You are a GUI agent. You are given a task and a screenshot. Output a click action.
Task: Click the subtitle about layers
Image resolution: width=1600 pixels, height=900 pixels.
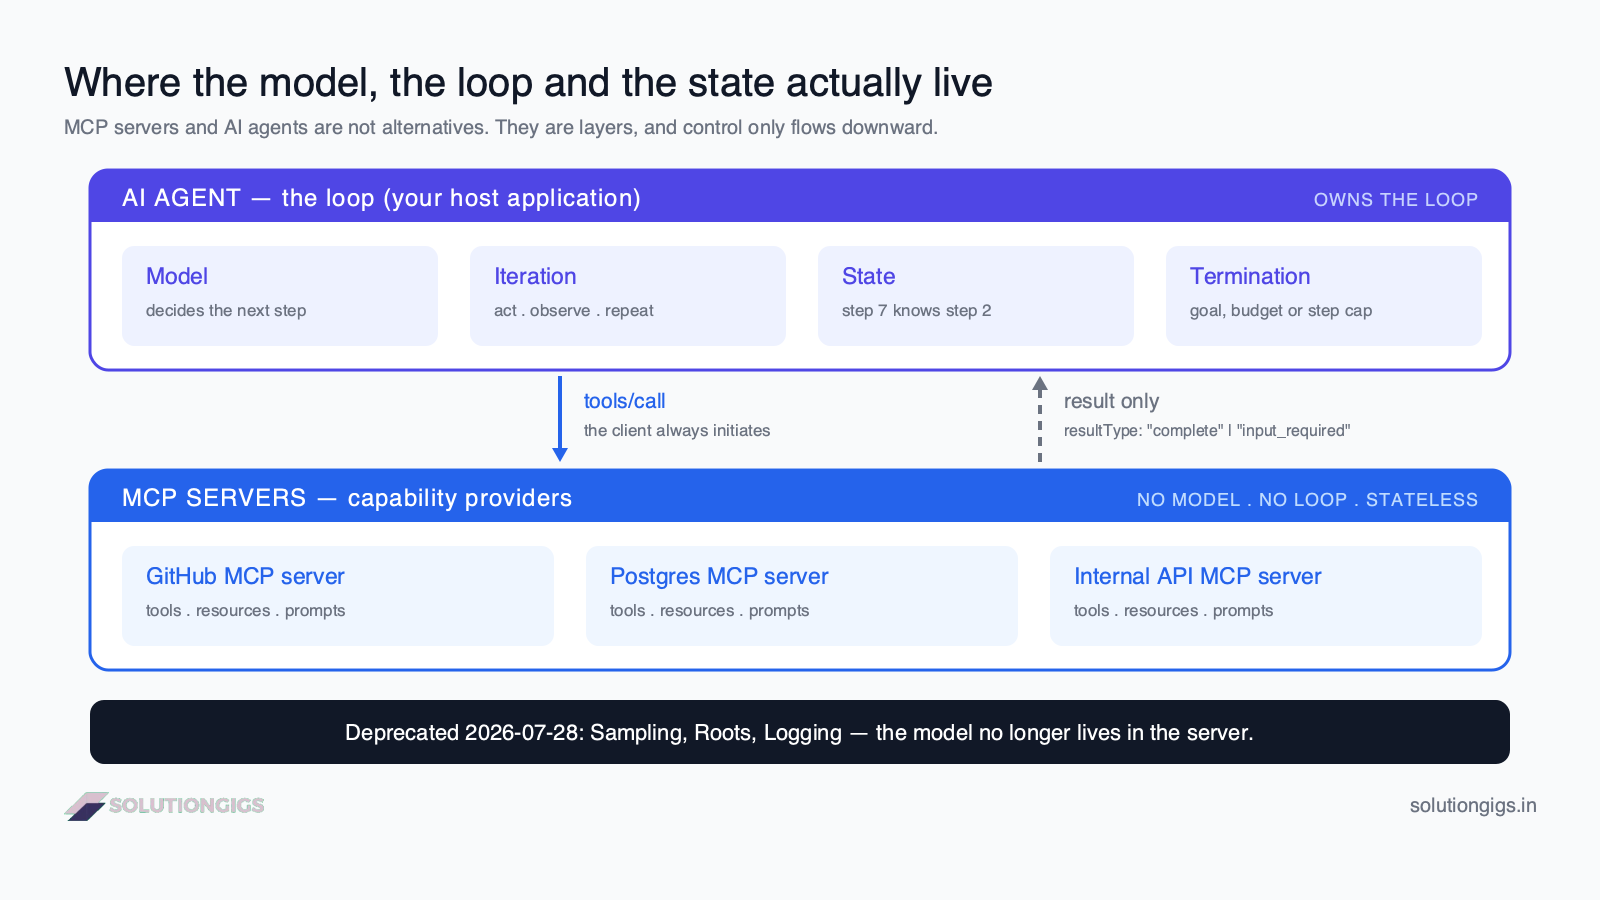pos(501,128)
